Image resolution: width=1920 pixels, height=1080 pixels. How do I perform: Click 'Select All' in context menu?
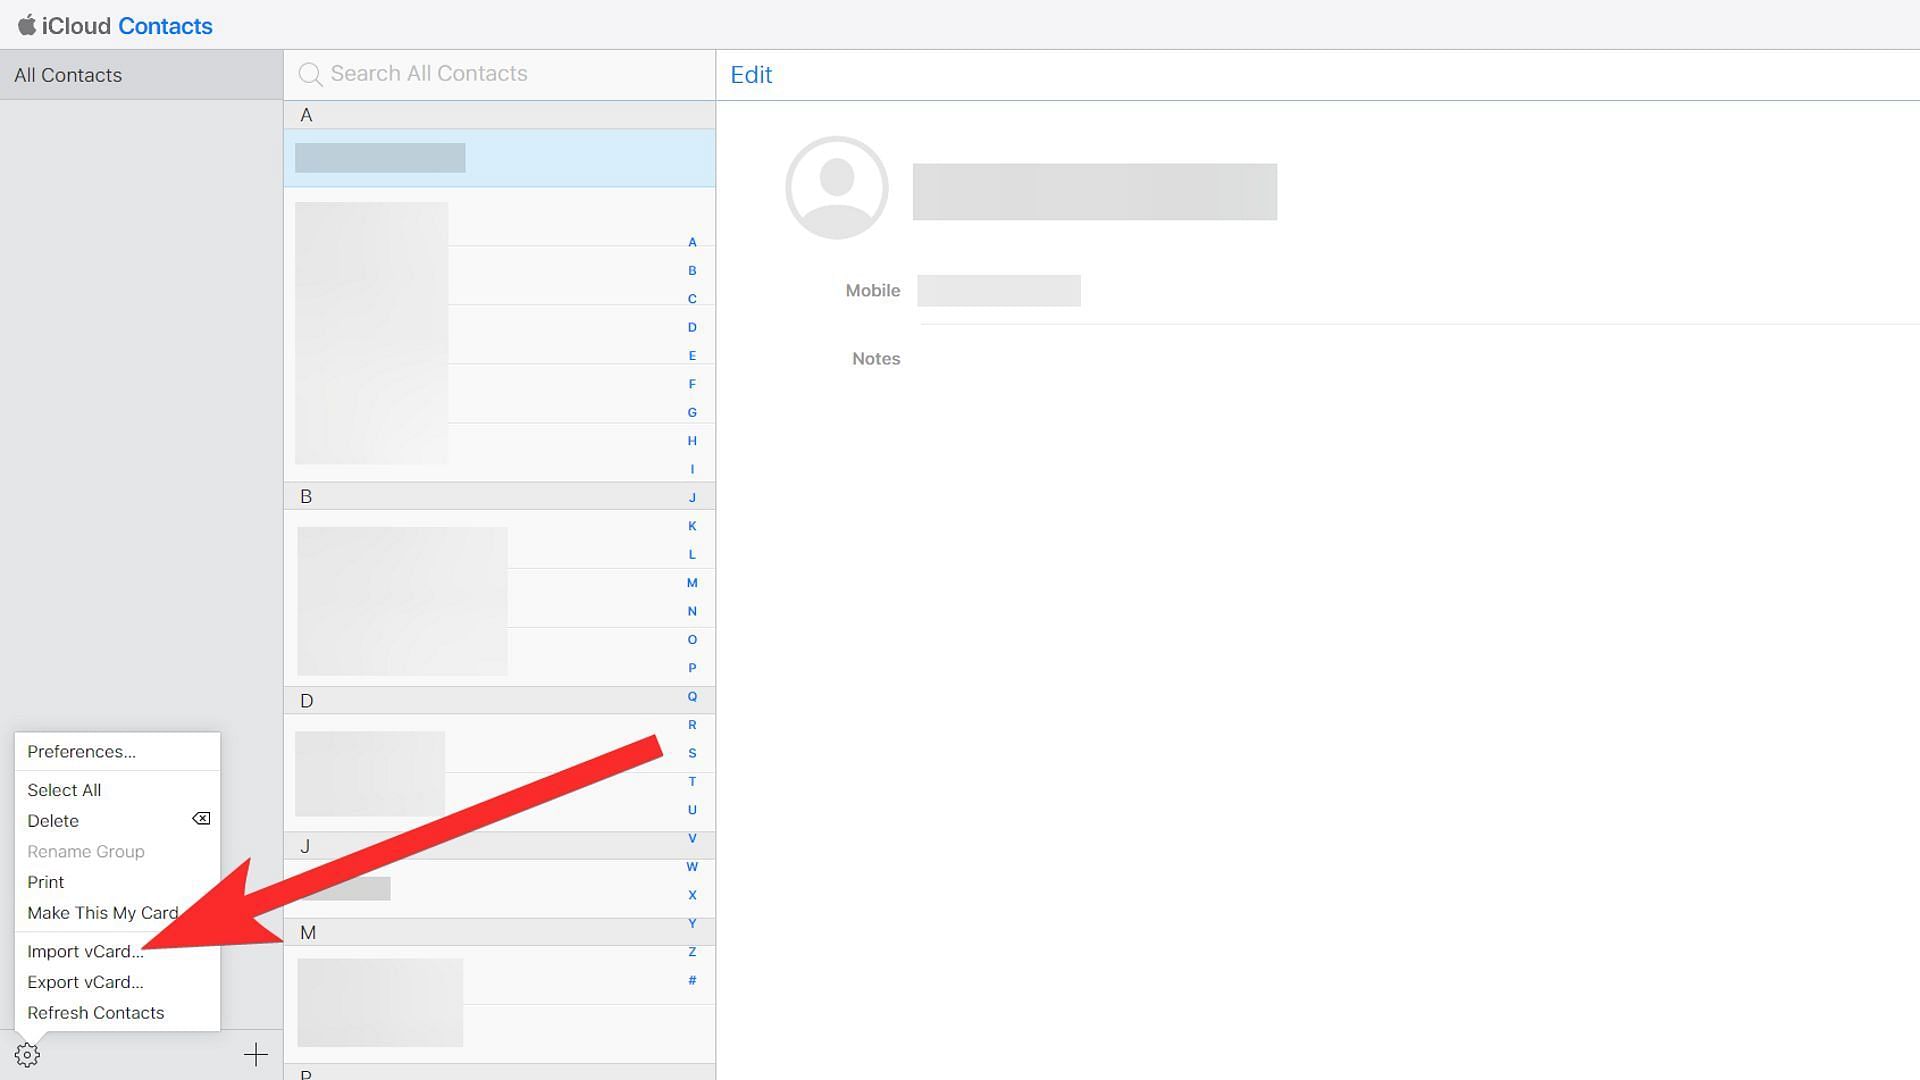pyautogui.click(x=63, y=789)
